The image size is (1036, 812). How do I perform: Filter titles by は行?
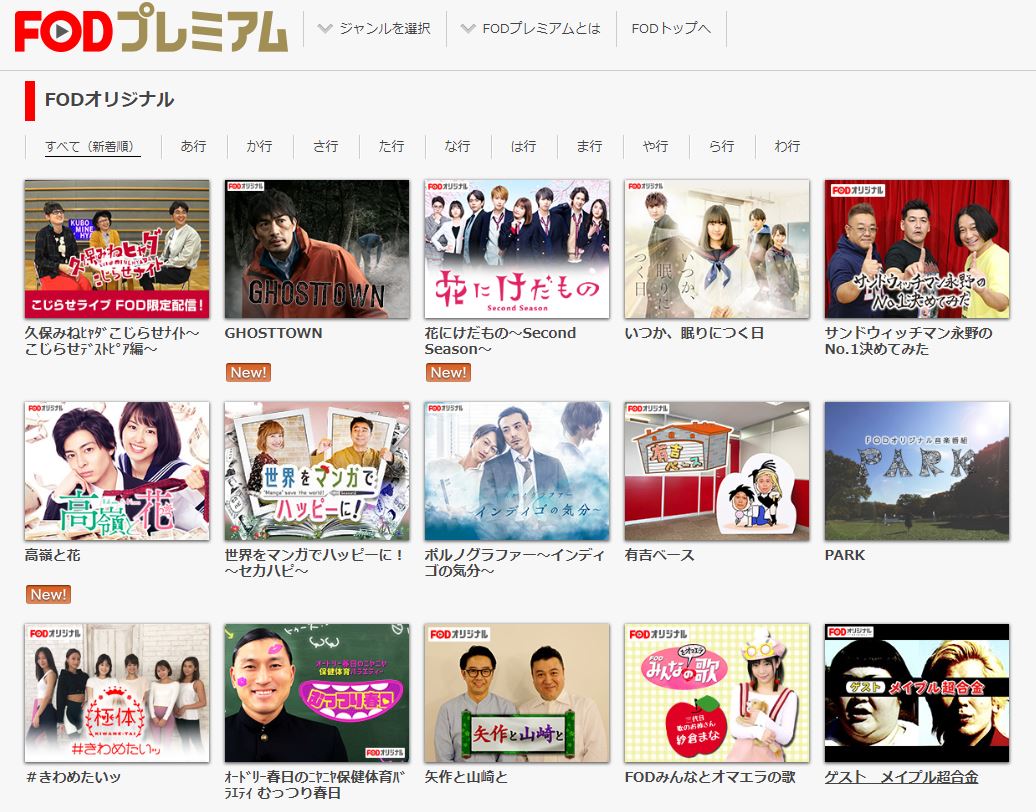click(x=524, y=147)
